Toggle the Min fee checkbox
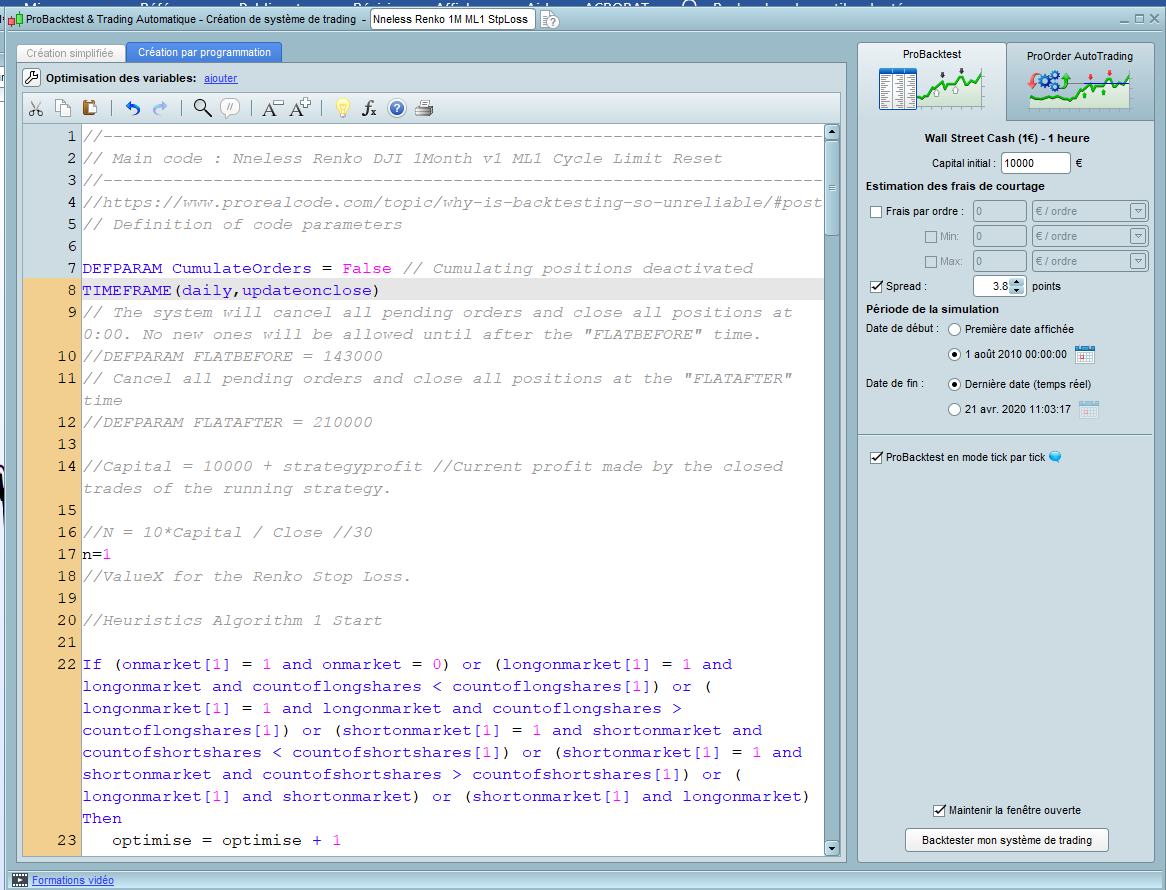 pos(930,237)
